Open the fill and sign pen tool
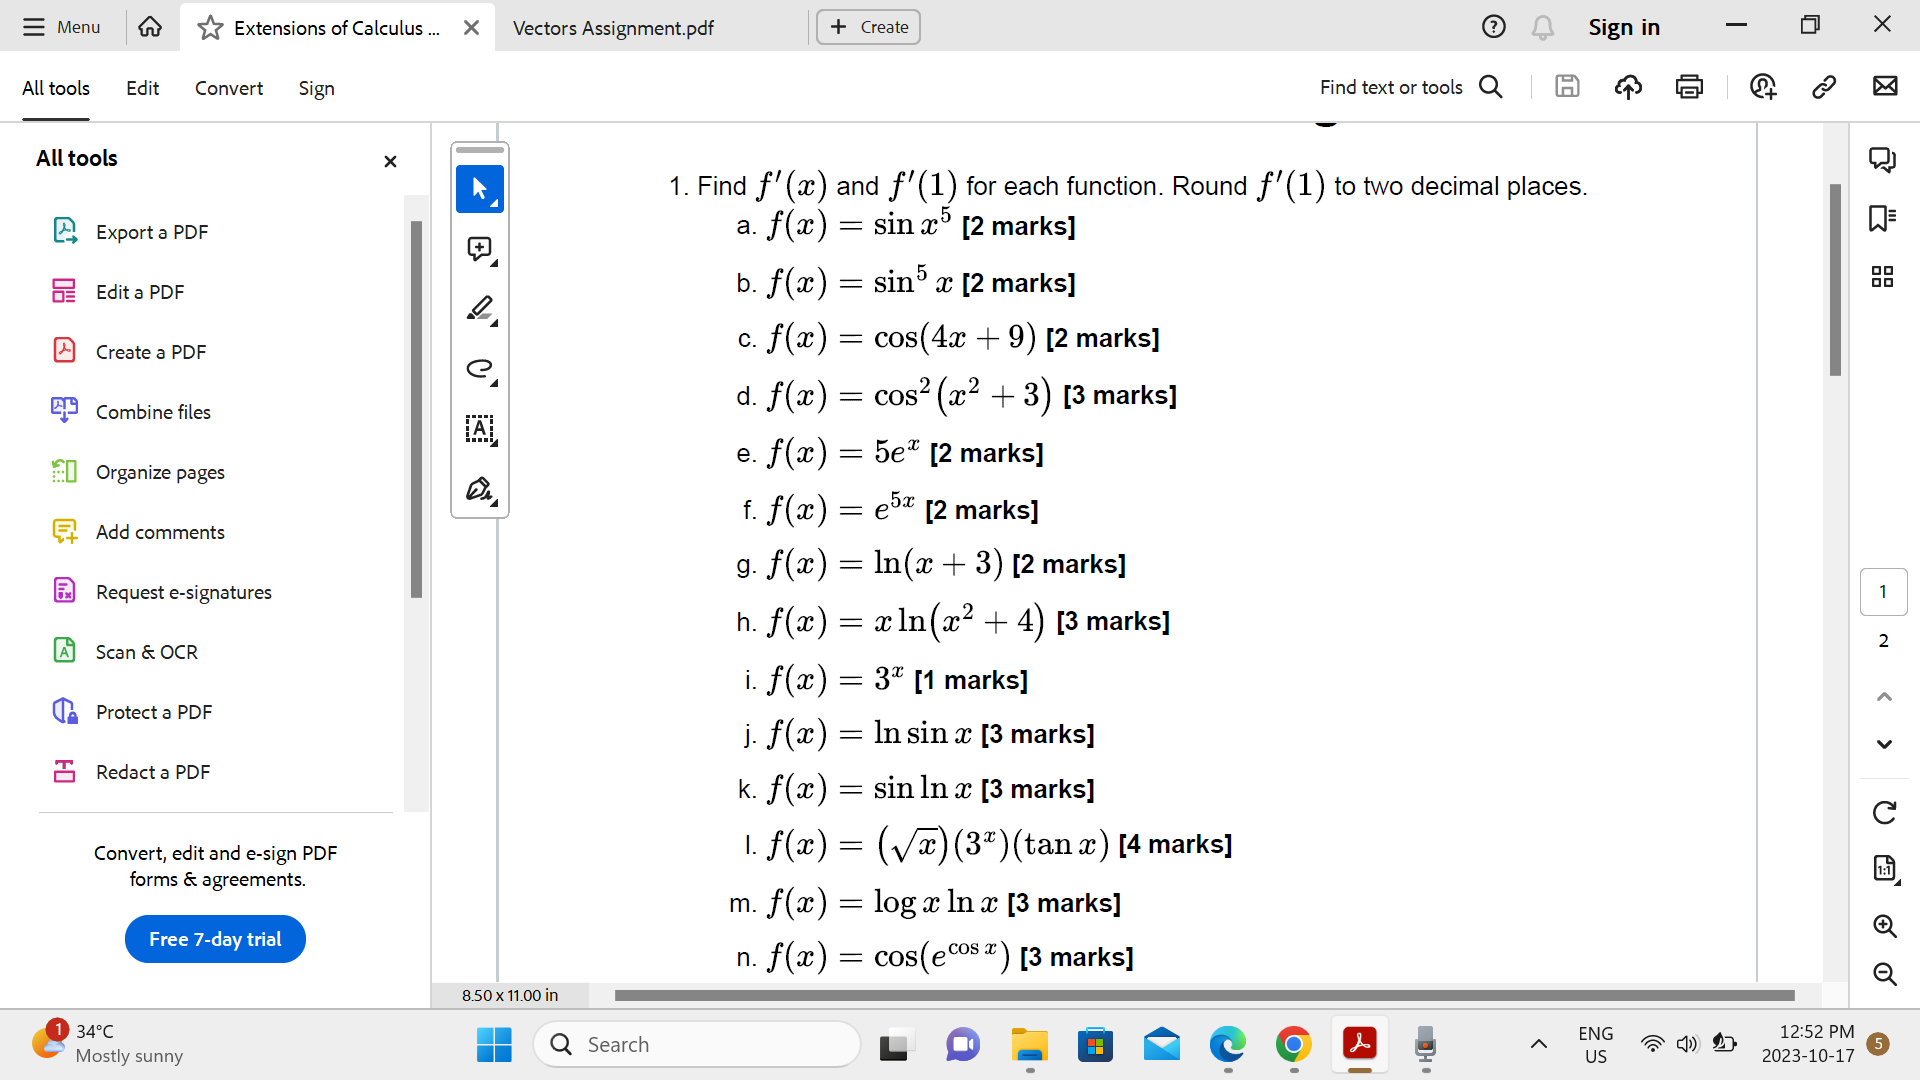The height and width of the screenshot is (1080, 1920). click(x=480, y=489)
